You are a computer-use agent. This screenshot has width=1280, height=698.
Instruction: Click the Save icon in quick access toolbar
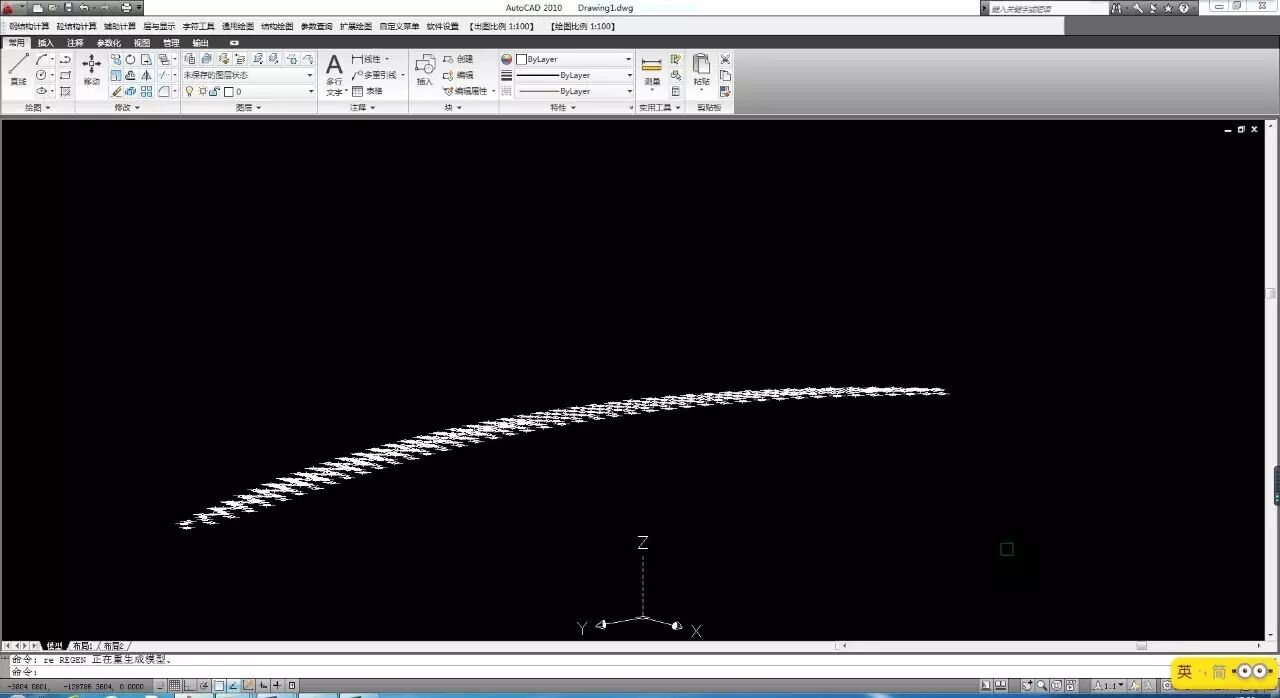[67, 7]
